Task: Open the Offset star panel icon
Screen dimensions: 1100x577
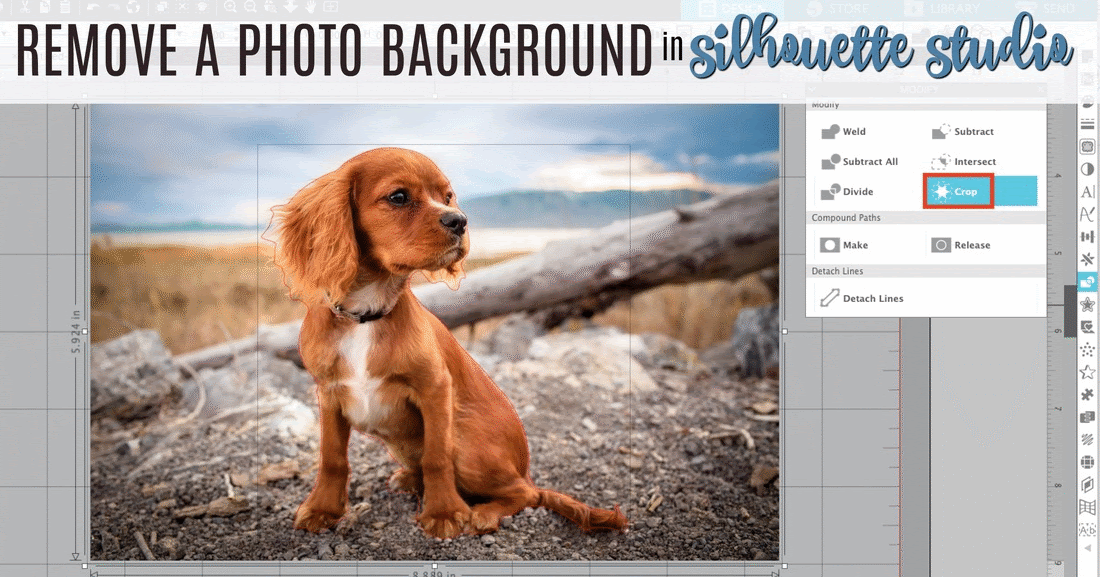Action: point(1087,305)
